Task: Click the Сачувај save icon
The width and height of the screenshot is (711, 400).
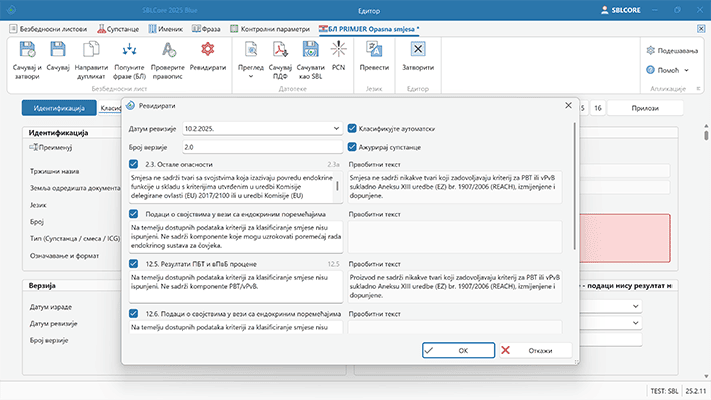Action: (58, 49)
